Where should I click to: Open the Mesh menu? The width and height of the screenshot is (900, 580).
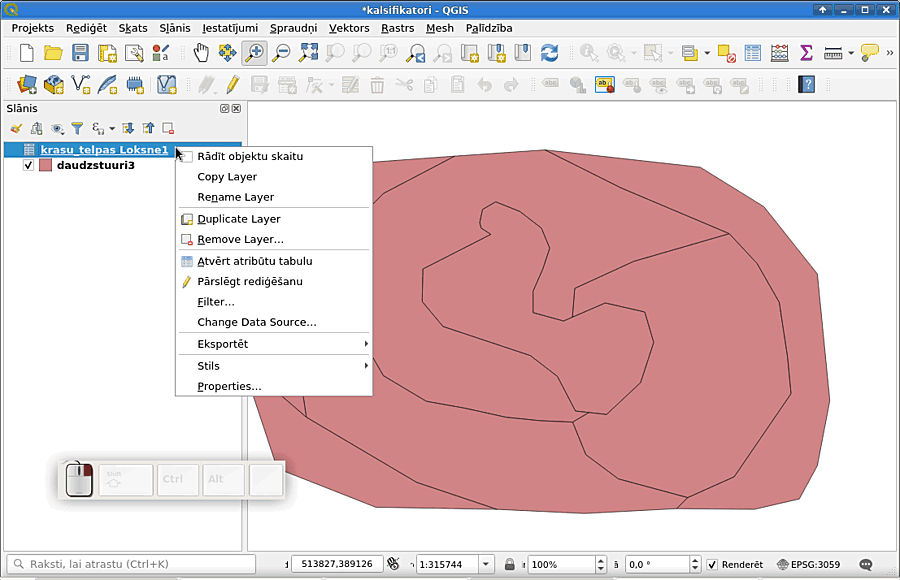pyautogui.click(x=440, y=28)
